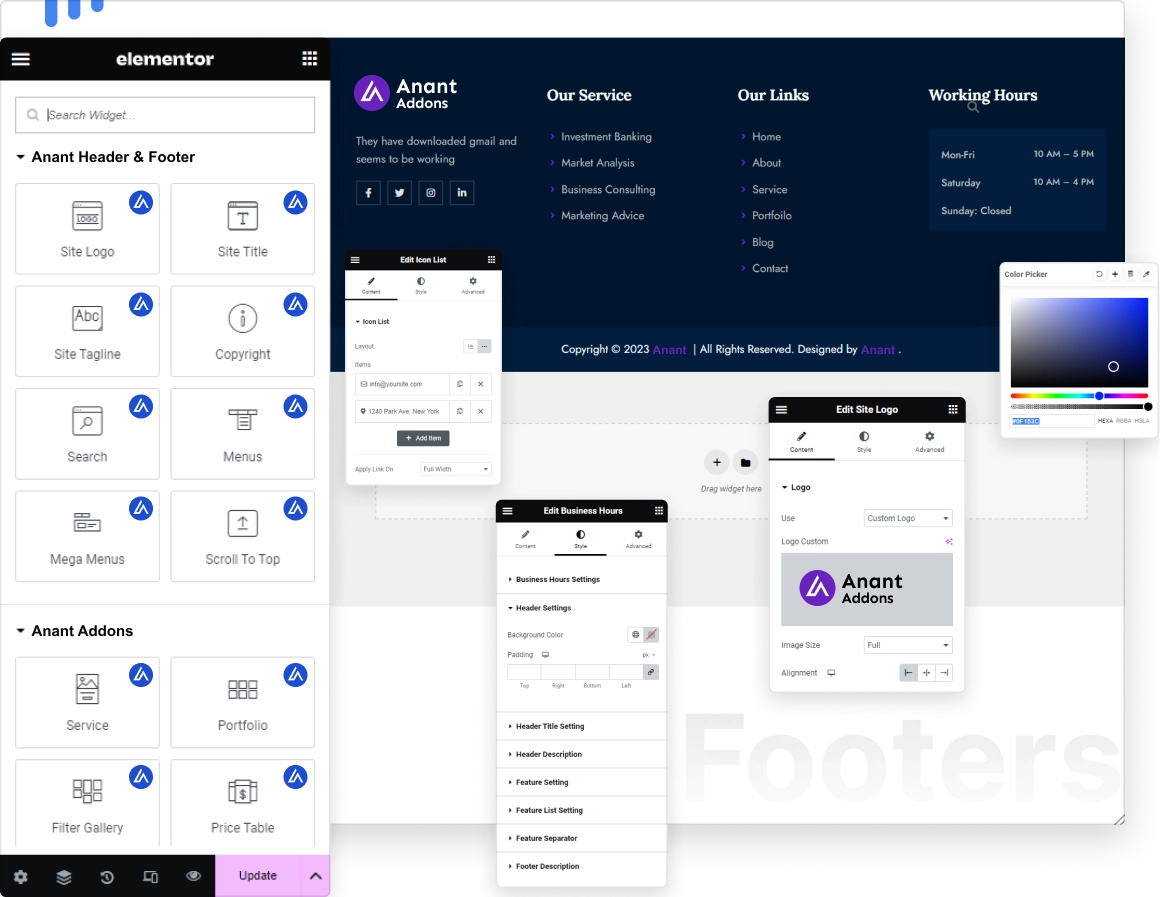Click the saturation color field in Color Picker
The width and height of the screenshot is (1160, 897).
[x=1079, y=342]
